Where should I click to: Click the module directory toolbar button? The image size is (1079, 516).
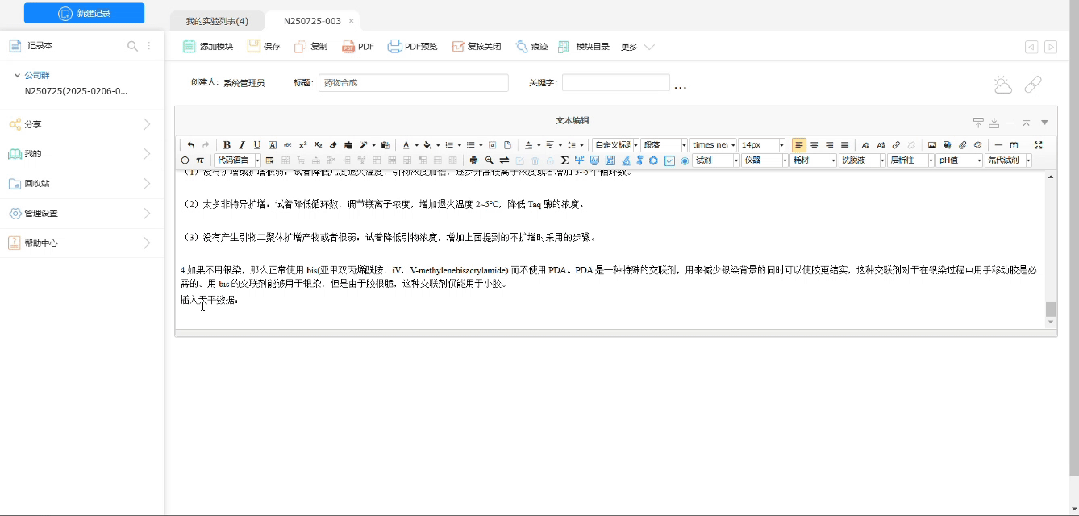[584, 47]
